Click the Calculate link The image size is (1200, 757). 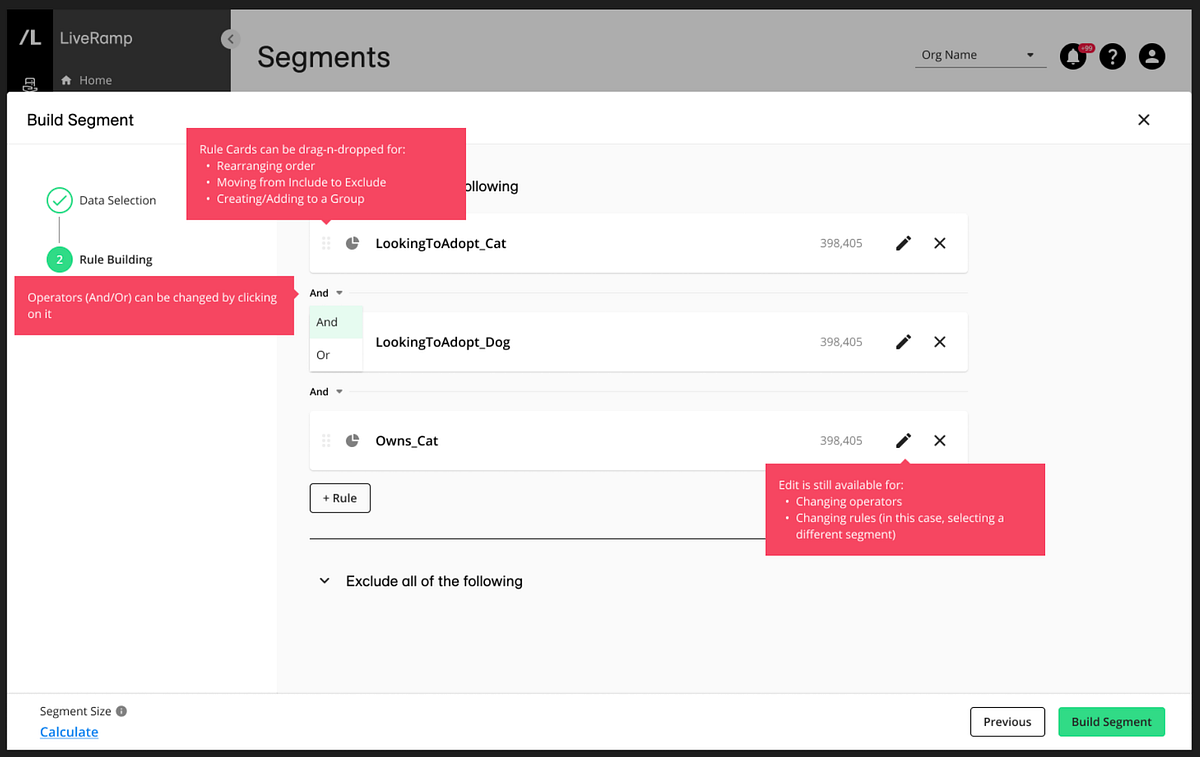pos(69,732)
